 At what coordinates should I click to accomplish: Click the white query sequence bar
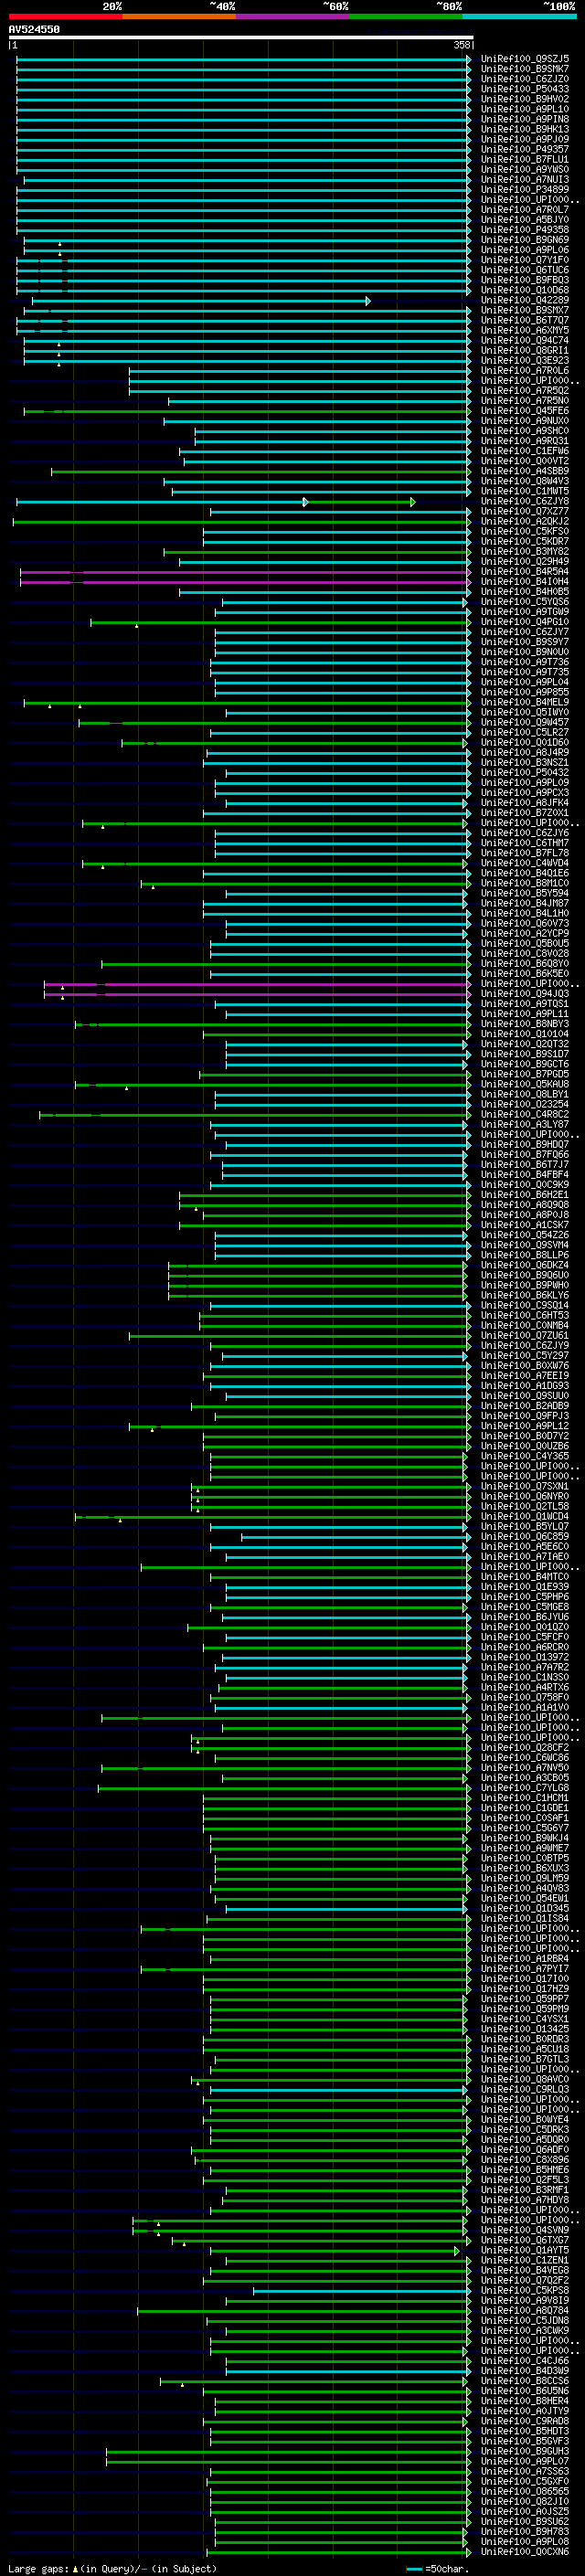(241, 38)
